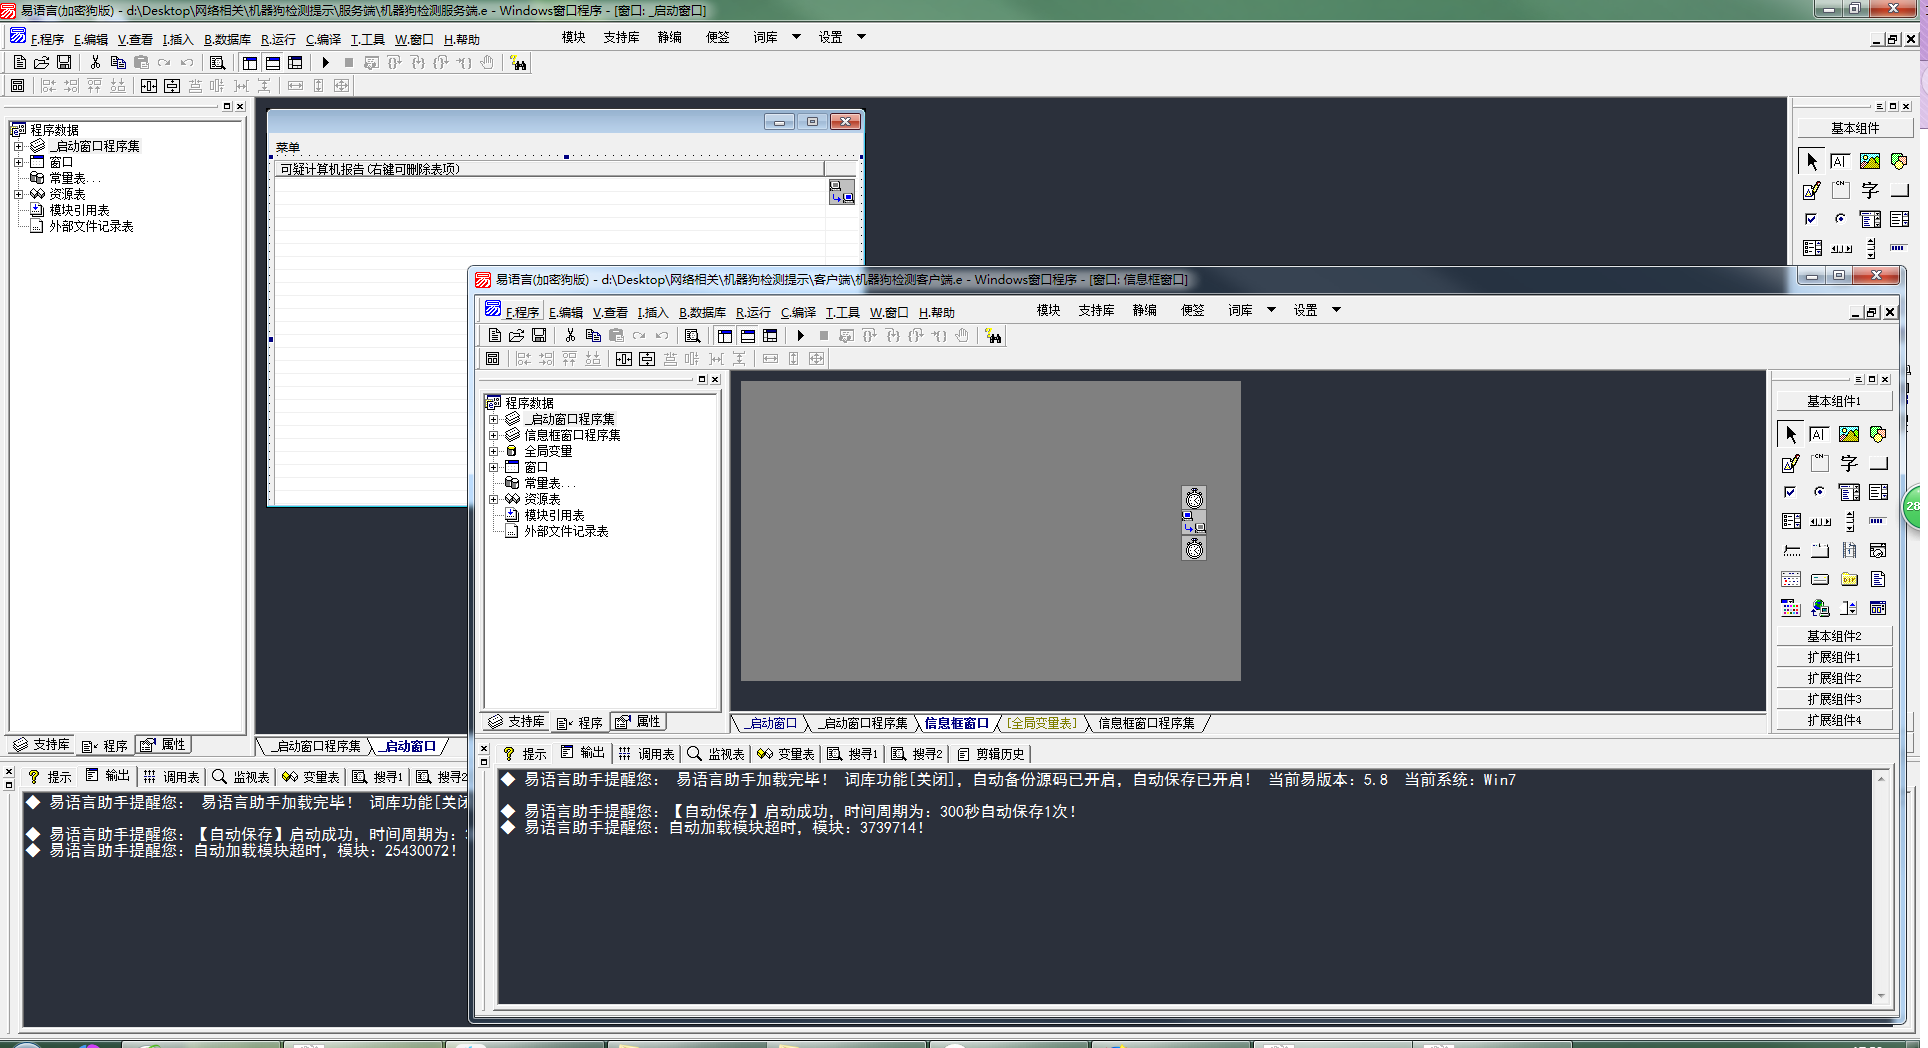Switch to 输出 tab in client output panel
Image resolution: width=1928 pixels, height=1048 pixels.
(x=583, y=753)
